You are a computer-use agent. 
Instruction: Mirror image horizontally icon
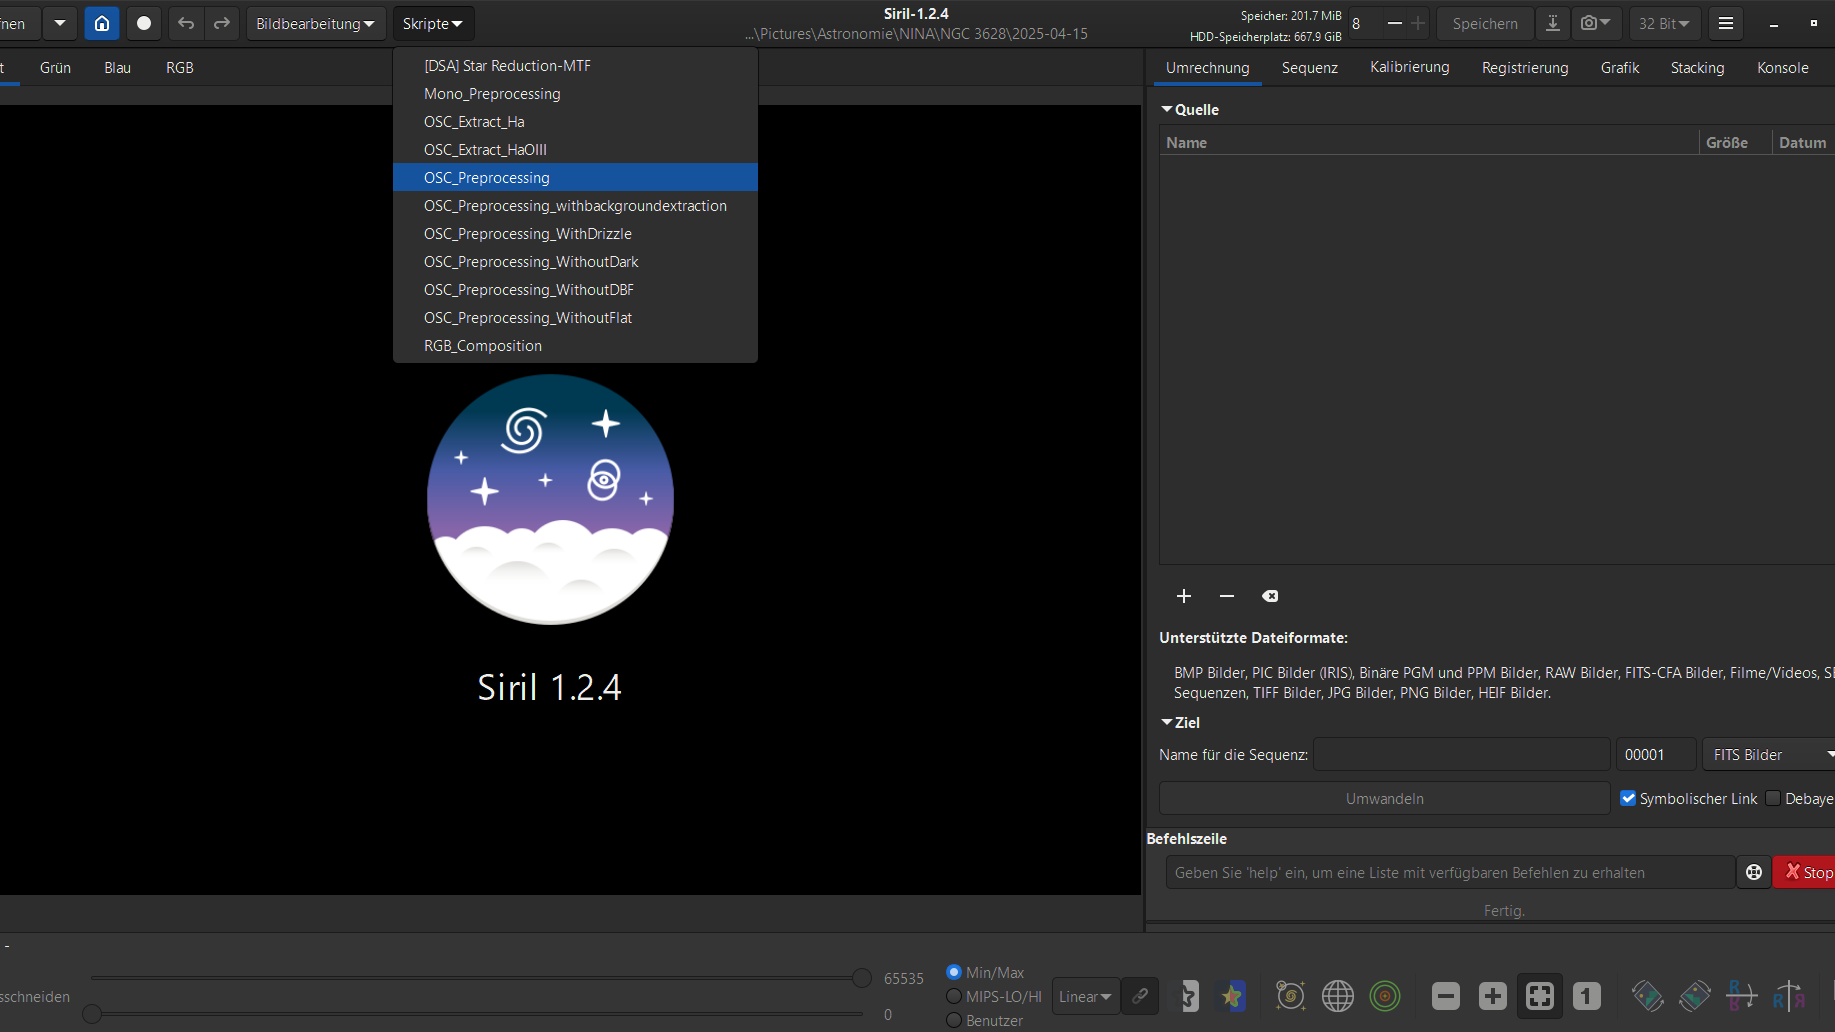pyautogui.click(x=1789, y=996)
